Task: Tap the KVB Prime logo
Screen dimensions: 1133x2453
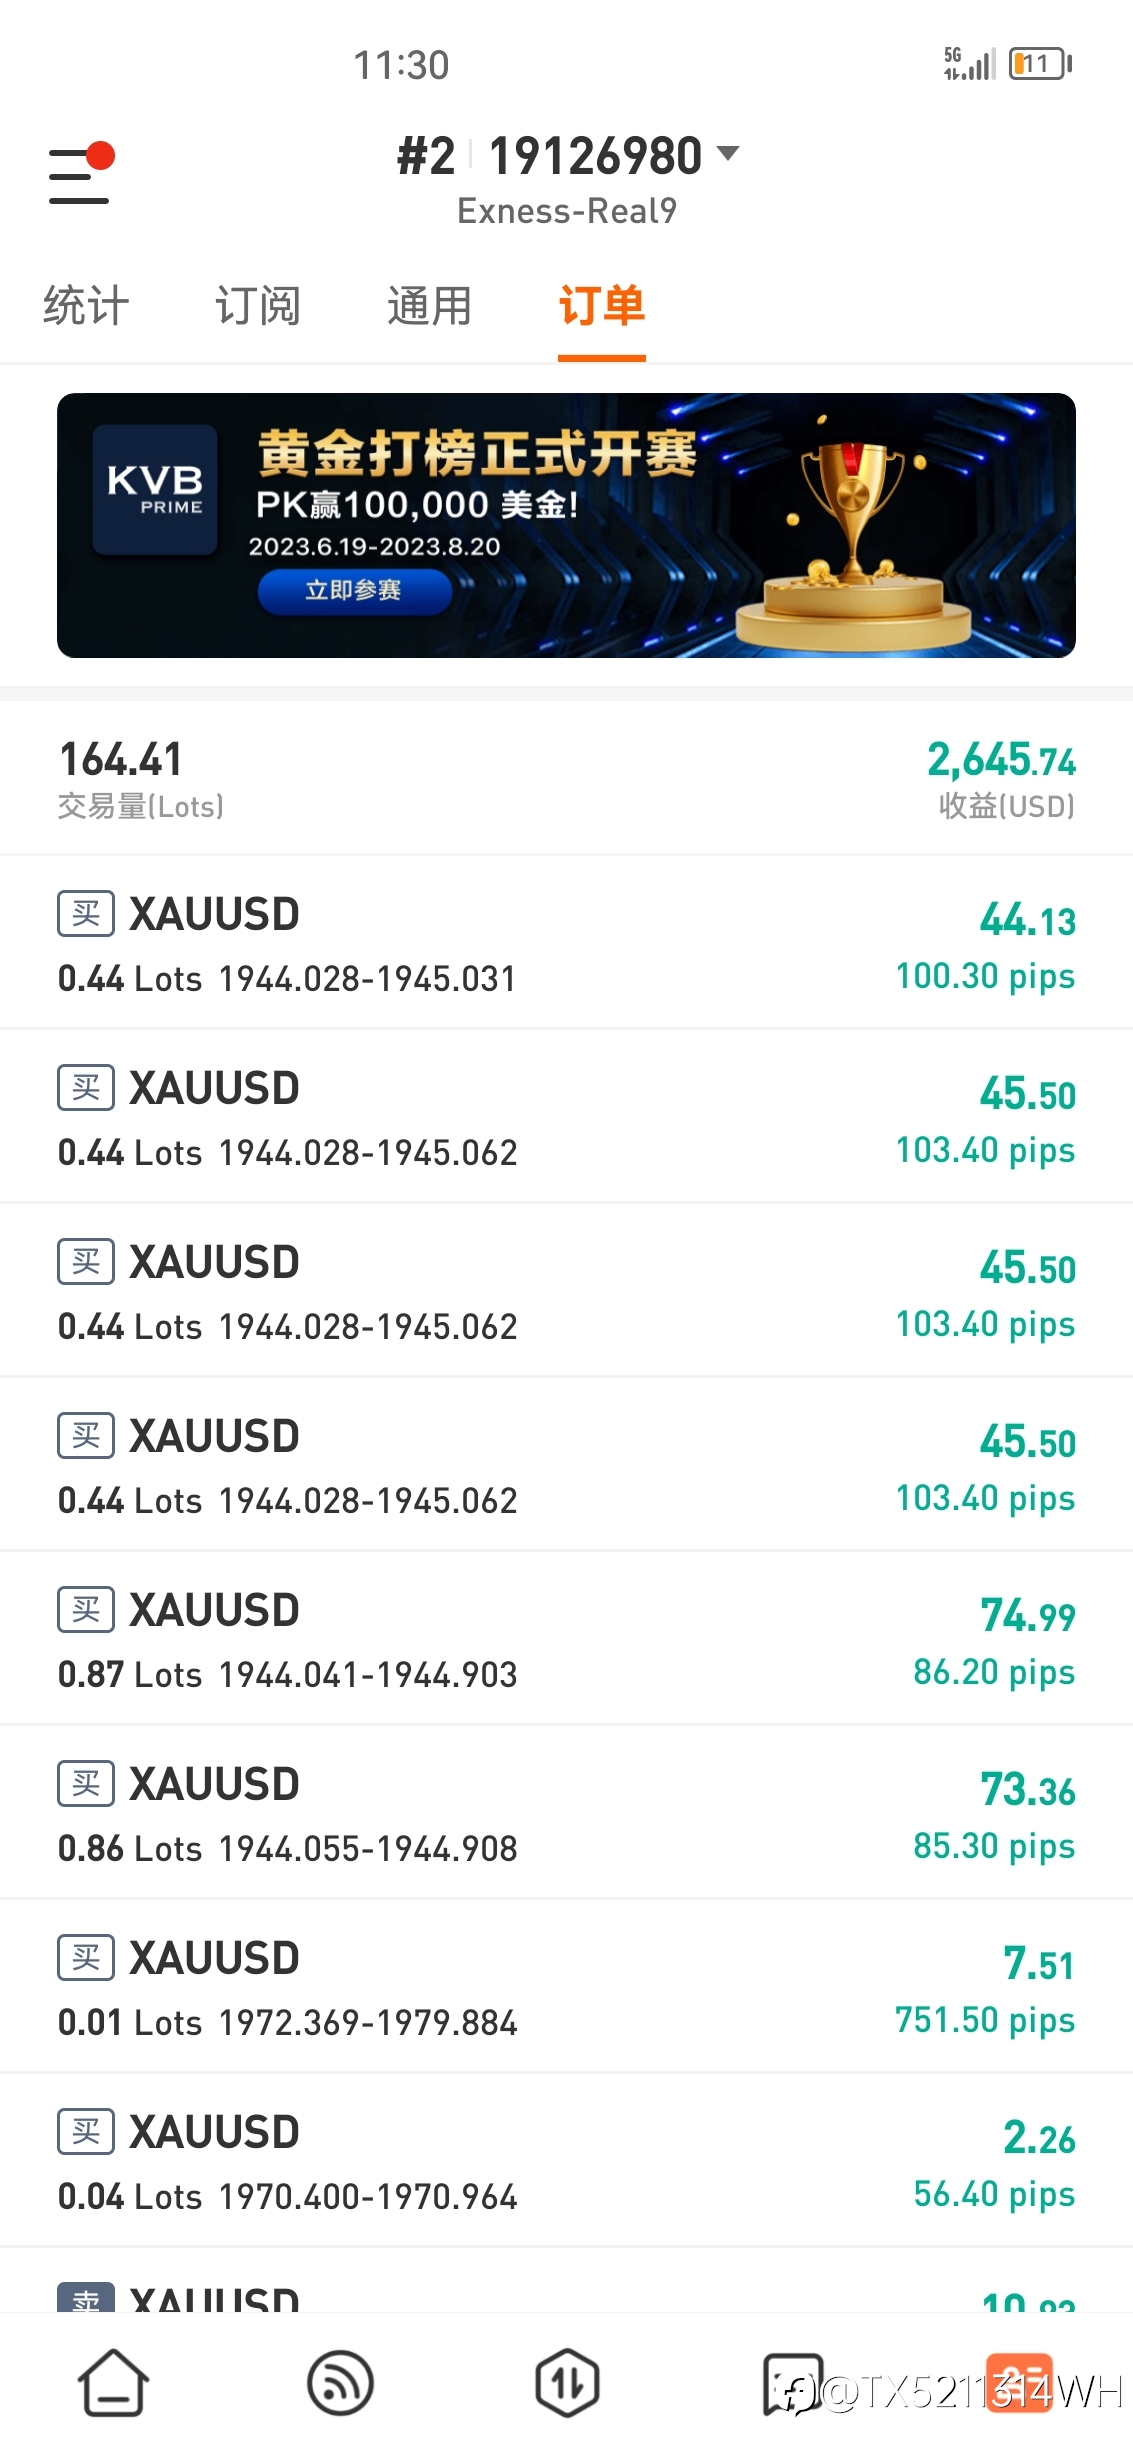Action: click(155, 490)
